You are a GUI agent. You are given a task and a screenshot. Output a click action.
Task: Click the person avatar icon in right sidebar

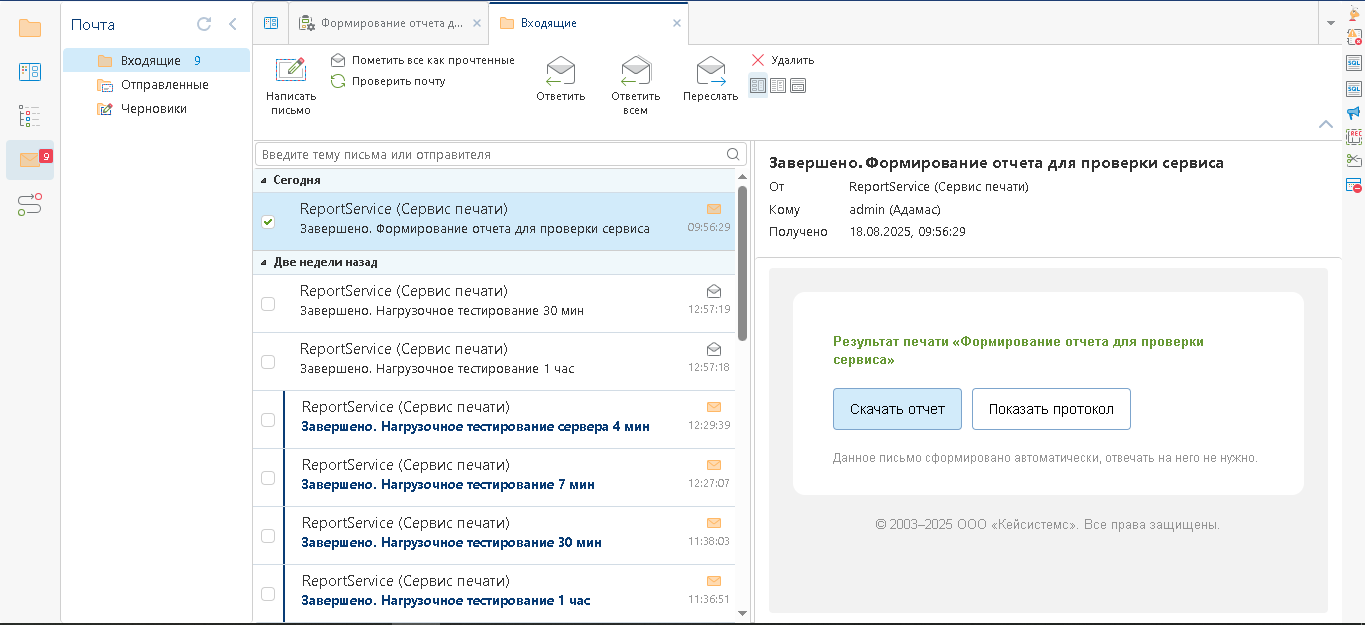pos(1354,13)
